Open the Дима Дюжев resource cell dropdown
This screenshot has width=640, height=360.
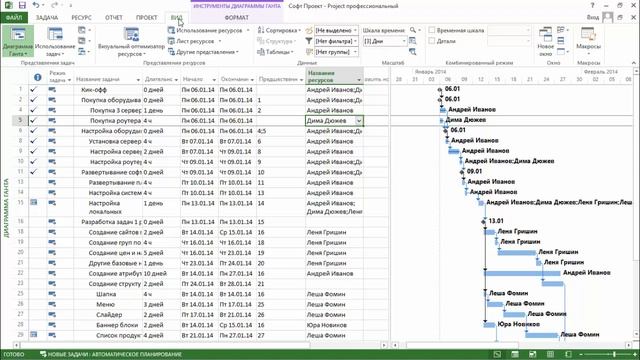359,120
